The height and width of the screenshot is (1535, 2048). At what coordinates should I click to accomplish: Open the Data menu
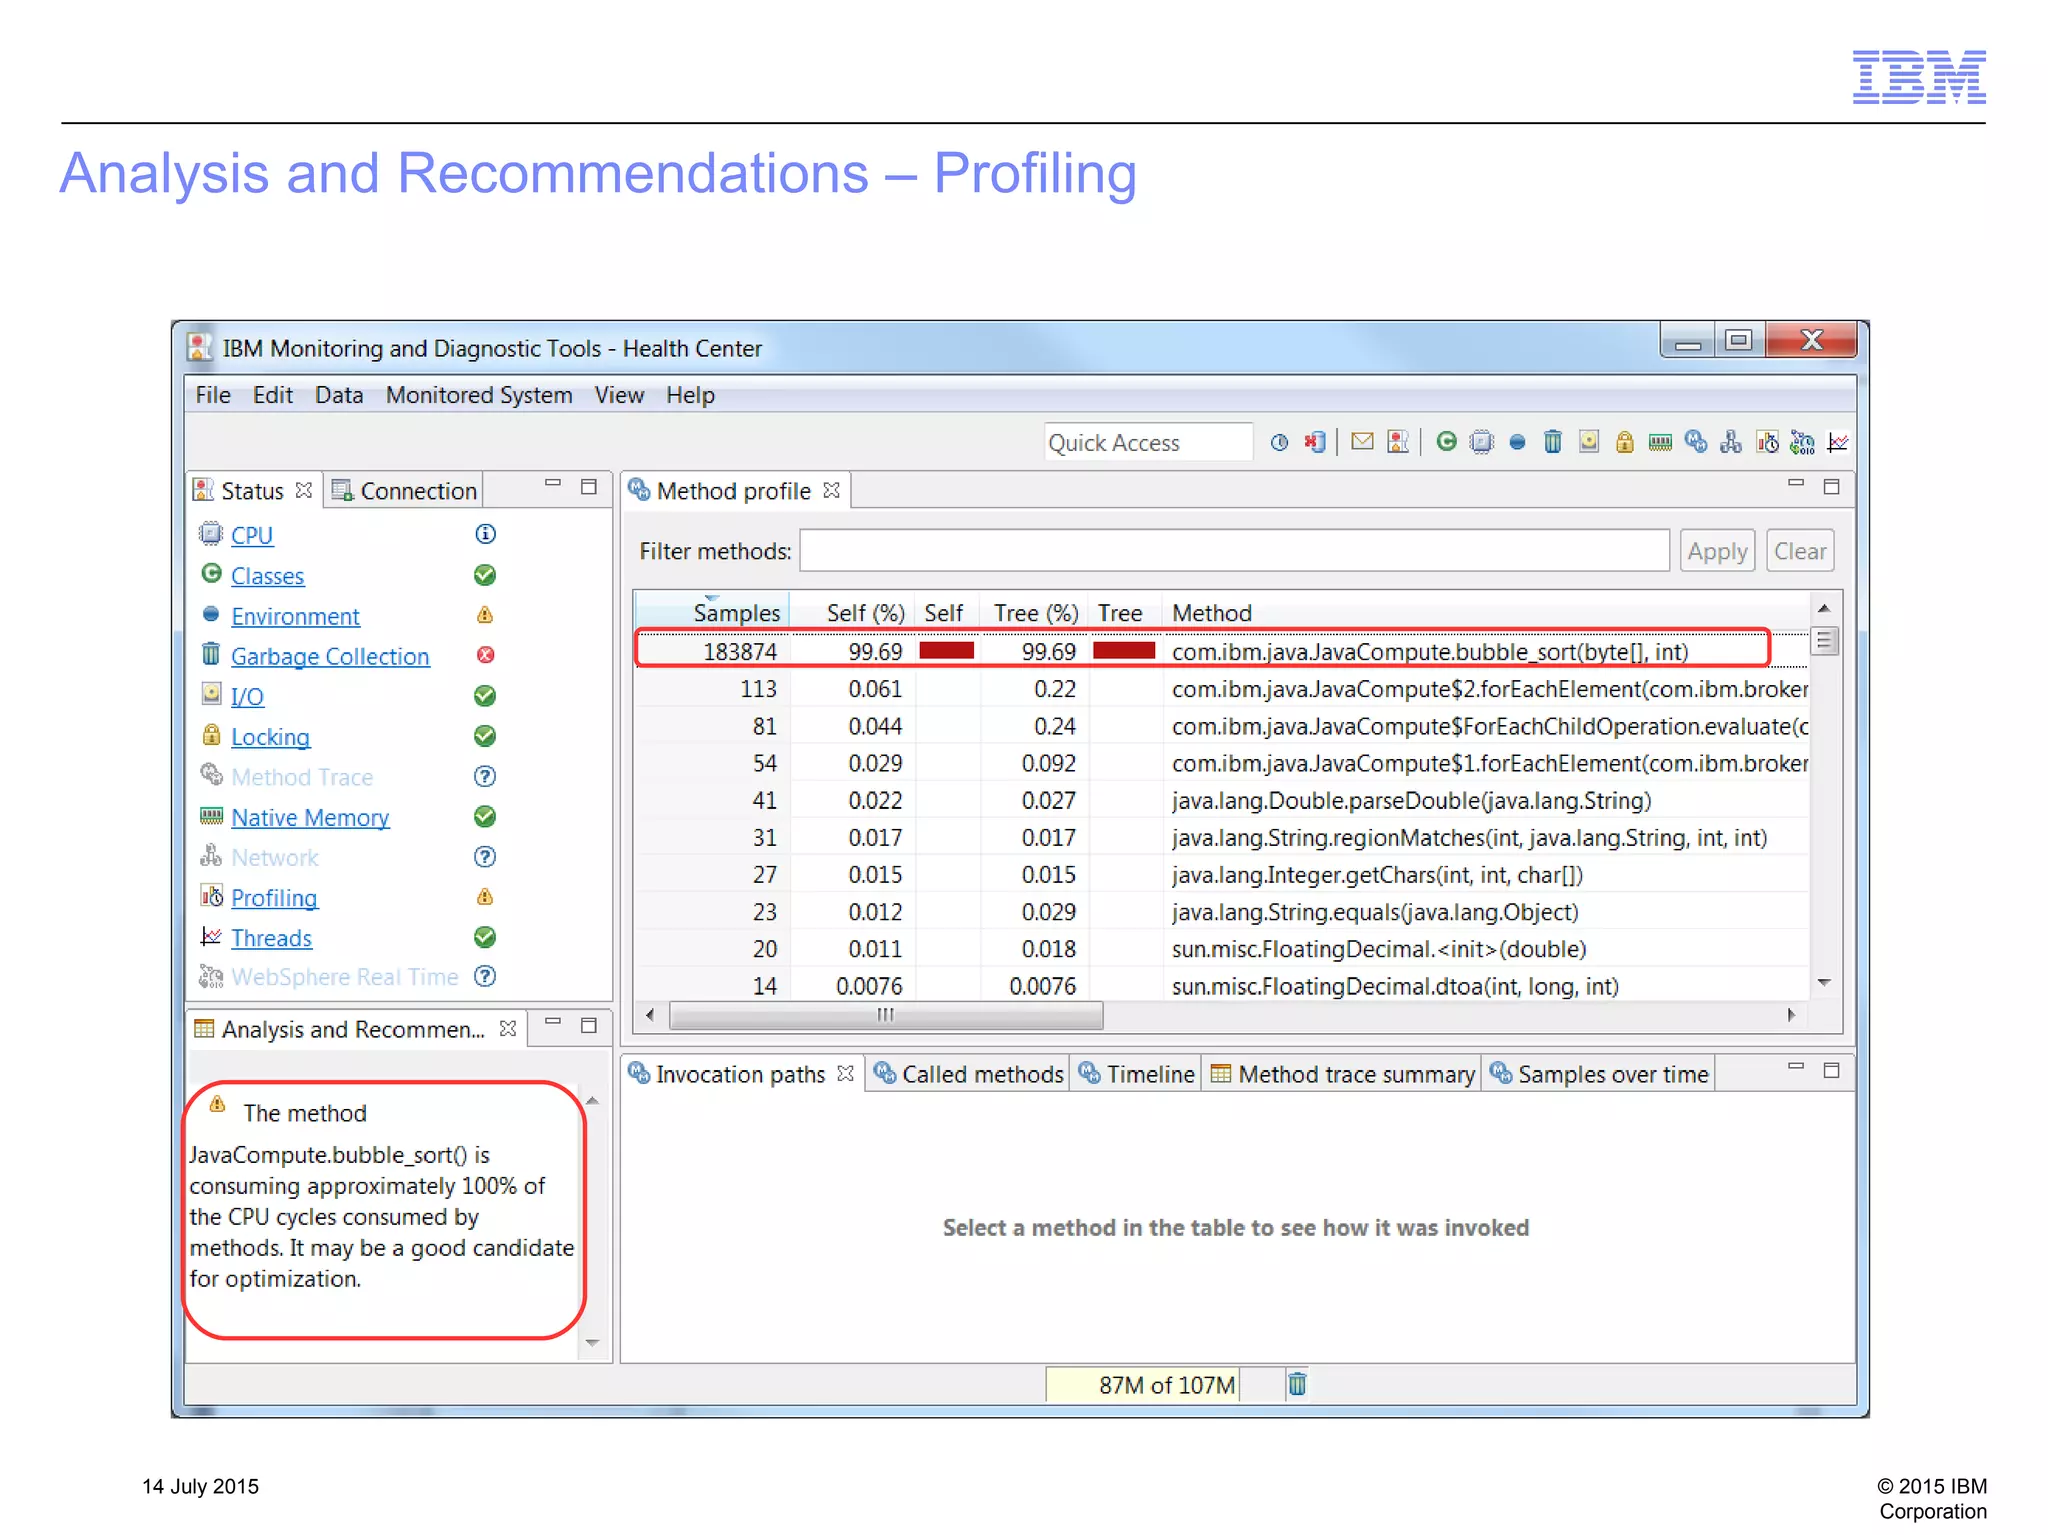[x=338, y=395]
